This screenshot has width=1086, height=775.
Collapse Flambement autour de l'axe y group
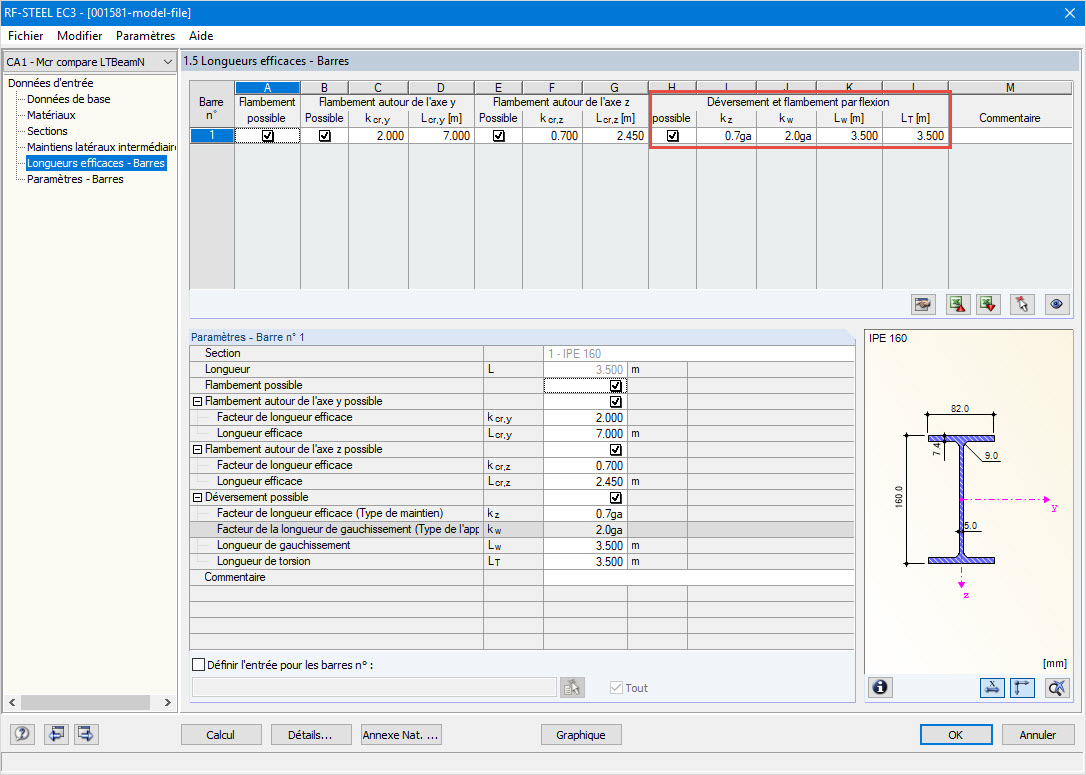coord(197,402)
